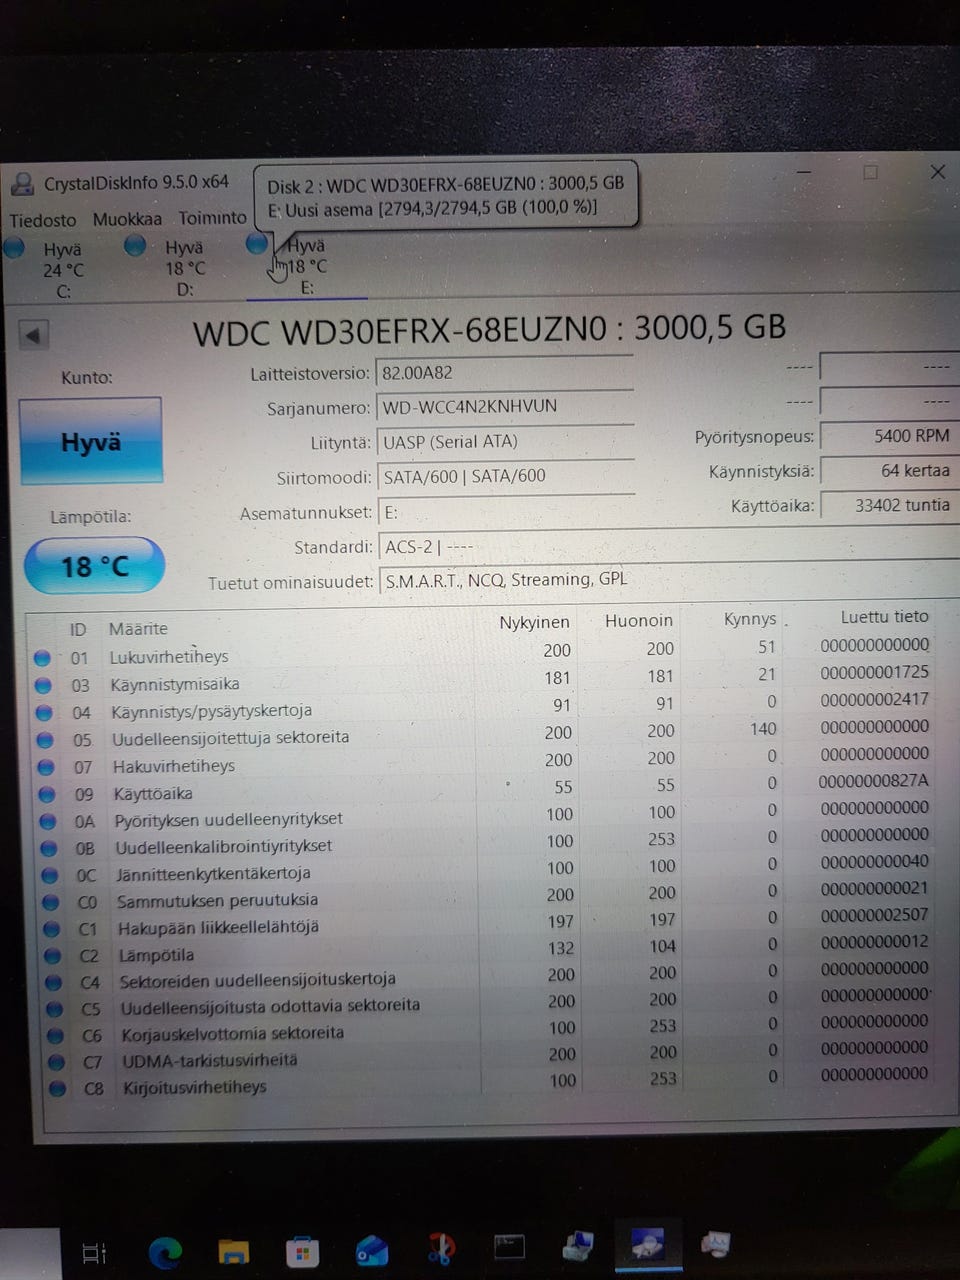Click the status orb for Hakupään liikkeellelähtöjä
The image size is (960, 1280).
(52, 929)
